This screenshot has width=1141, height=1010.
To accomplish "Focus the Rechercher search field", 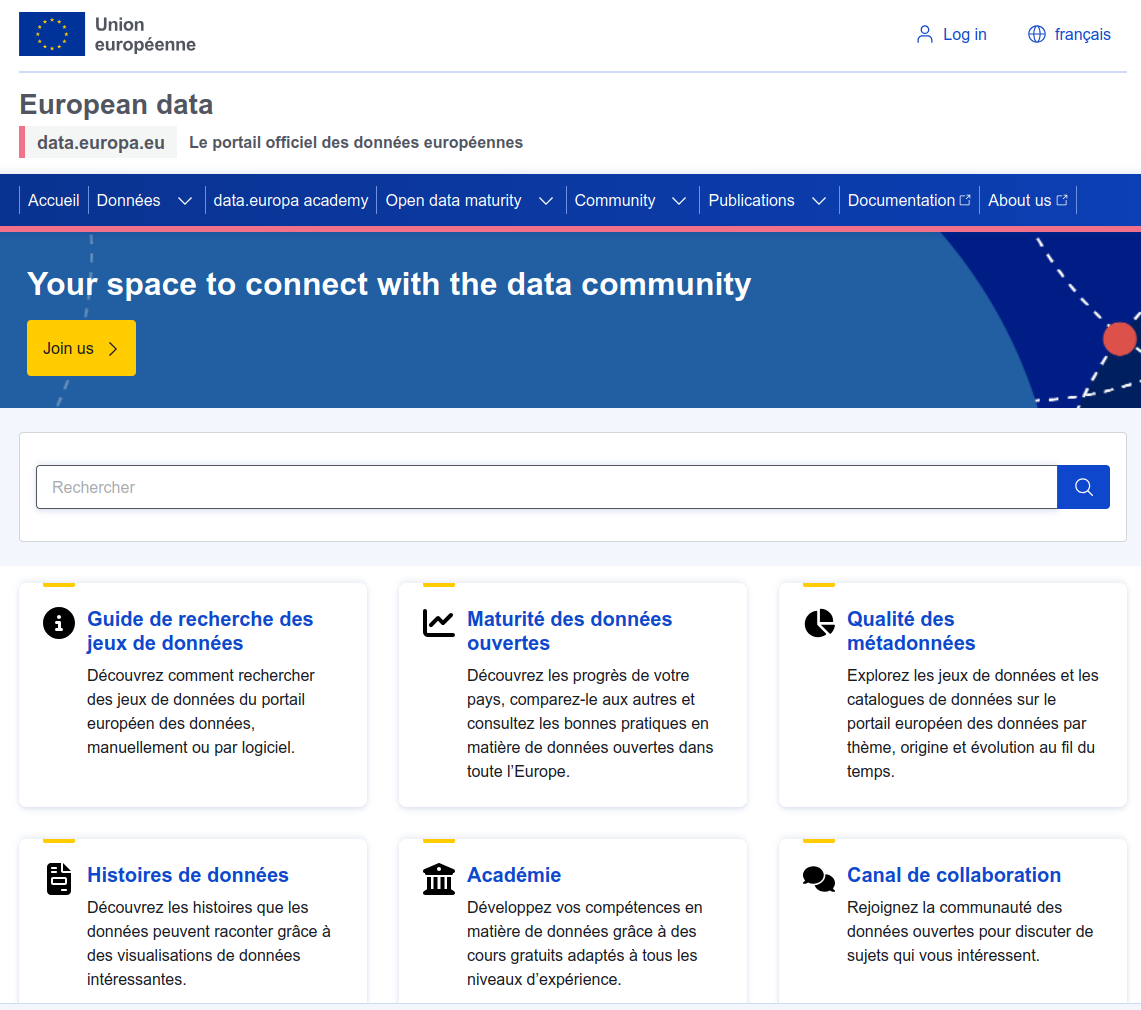I will 546,487.
